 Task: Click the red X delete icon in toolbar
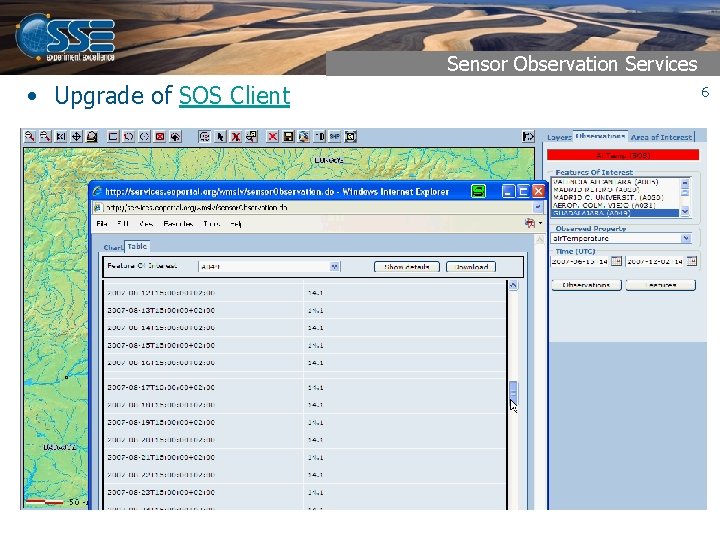pos(273,136)
